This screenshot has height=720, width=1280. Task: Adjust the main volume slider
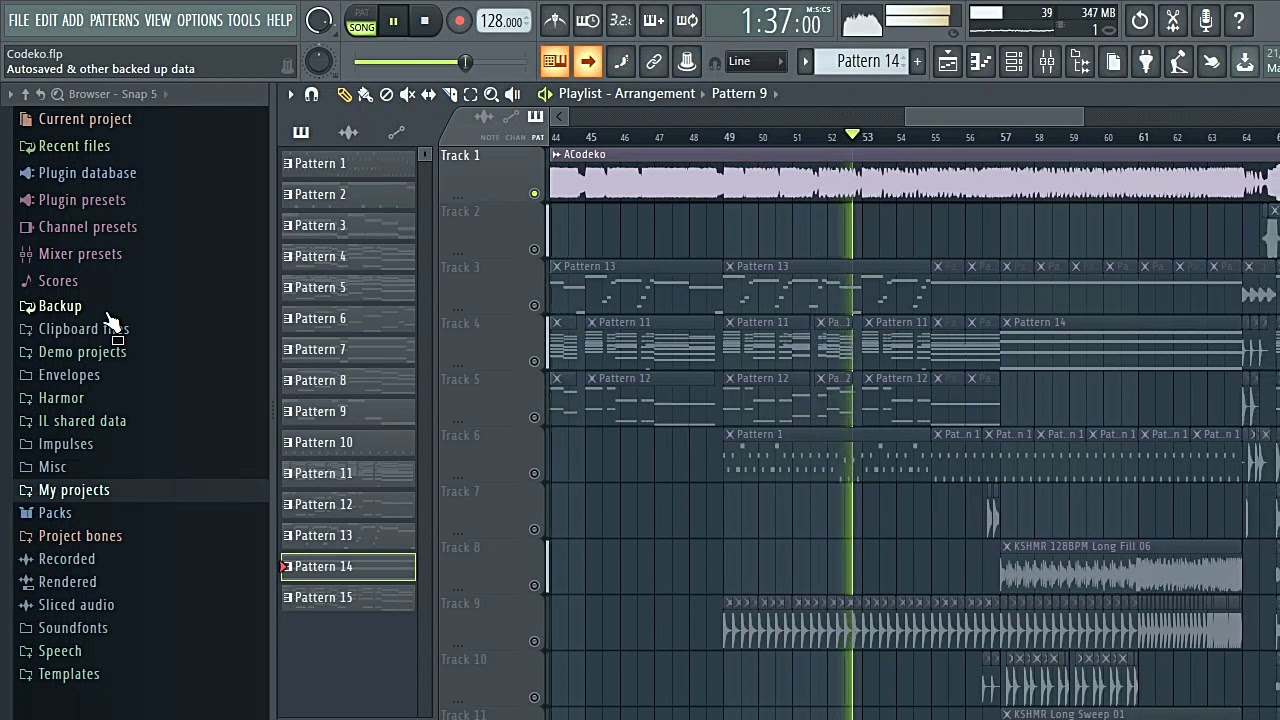pyautogui.click(x=440, y=62)
